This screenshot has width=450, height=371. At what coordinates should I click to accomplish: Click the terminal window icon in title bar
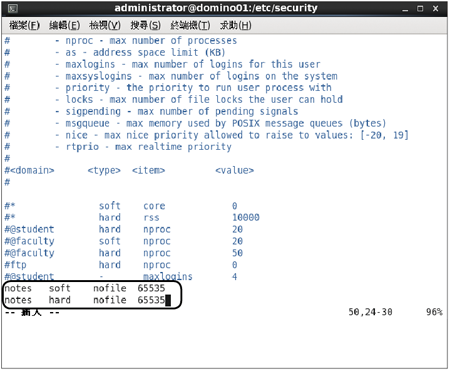[x=13, y=8]
